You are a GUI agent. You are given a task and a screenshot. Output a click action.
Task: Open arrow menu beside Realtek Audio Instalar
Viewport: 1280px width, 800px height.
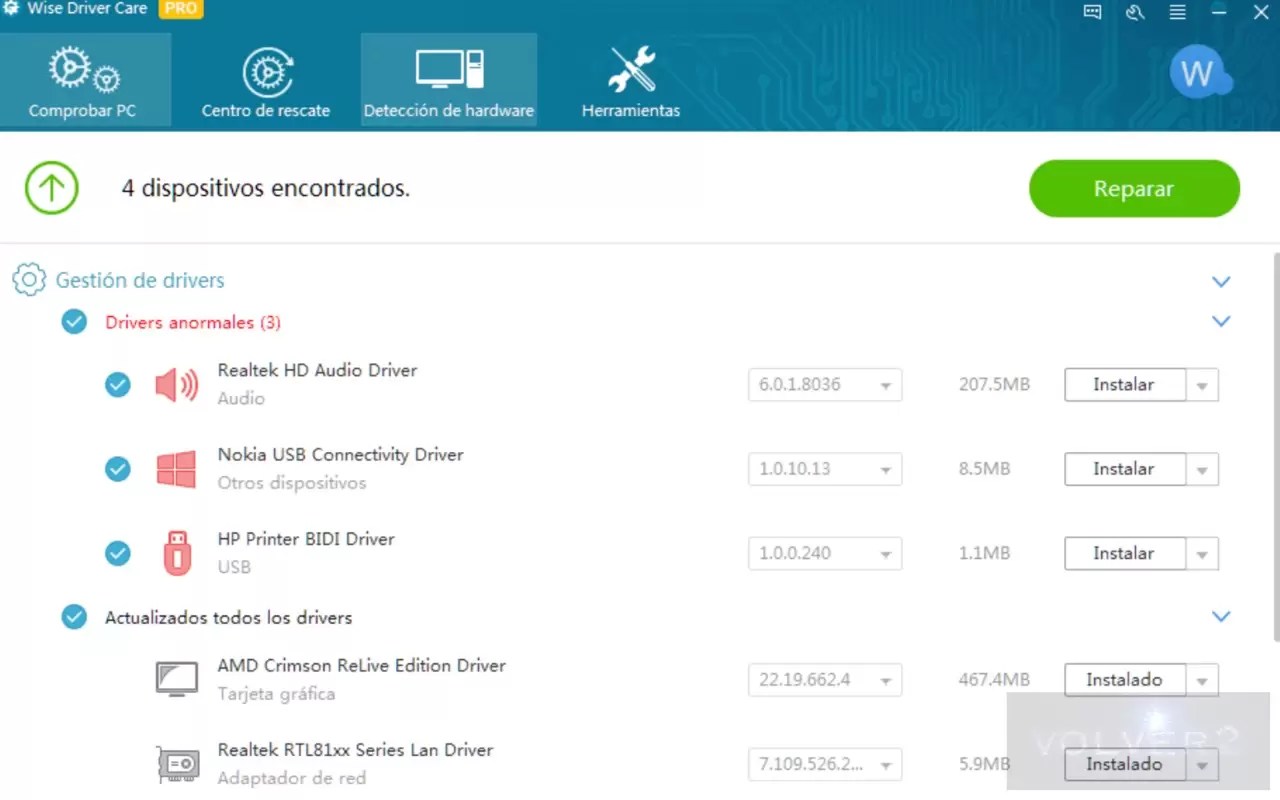pos(1202,385)
